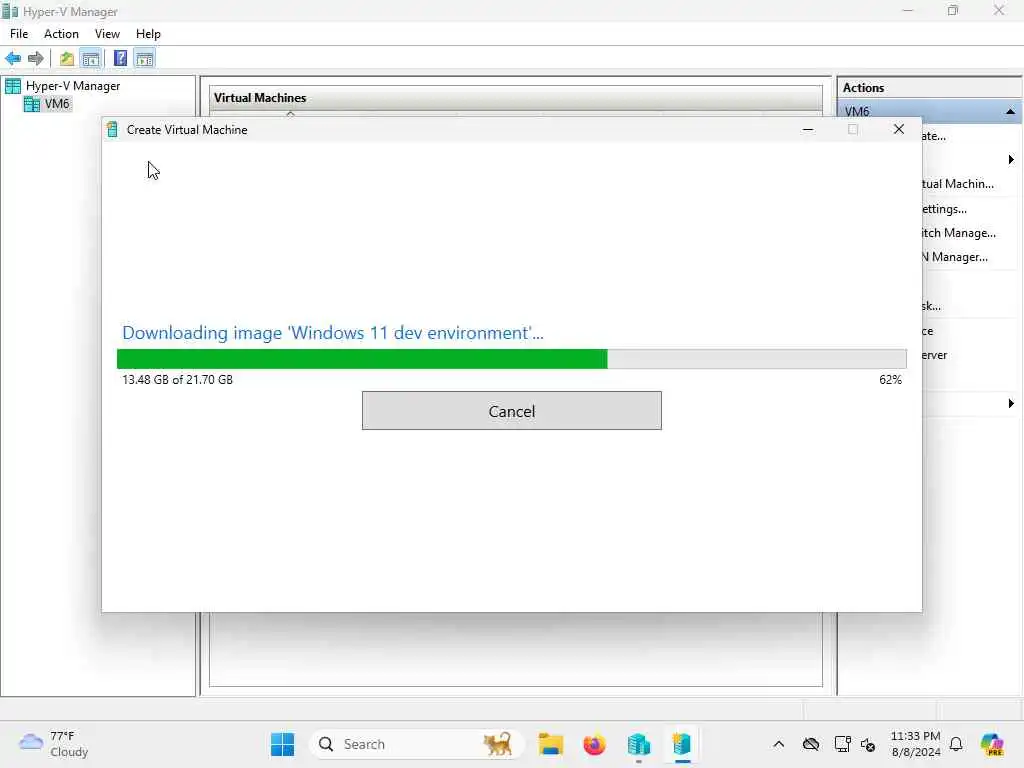Open the weather widget showing 77°F
The image size is (1024, 768).
[x=54, y=744]
